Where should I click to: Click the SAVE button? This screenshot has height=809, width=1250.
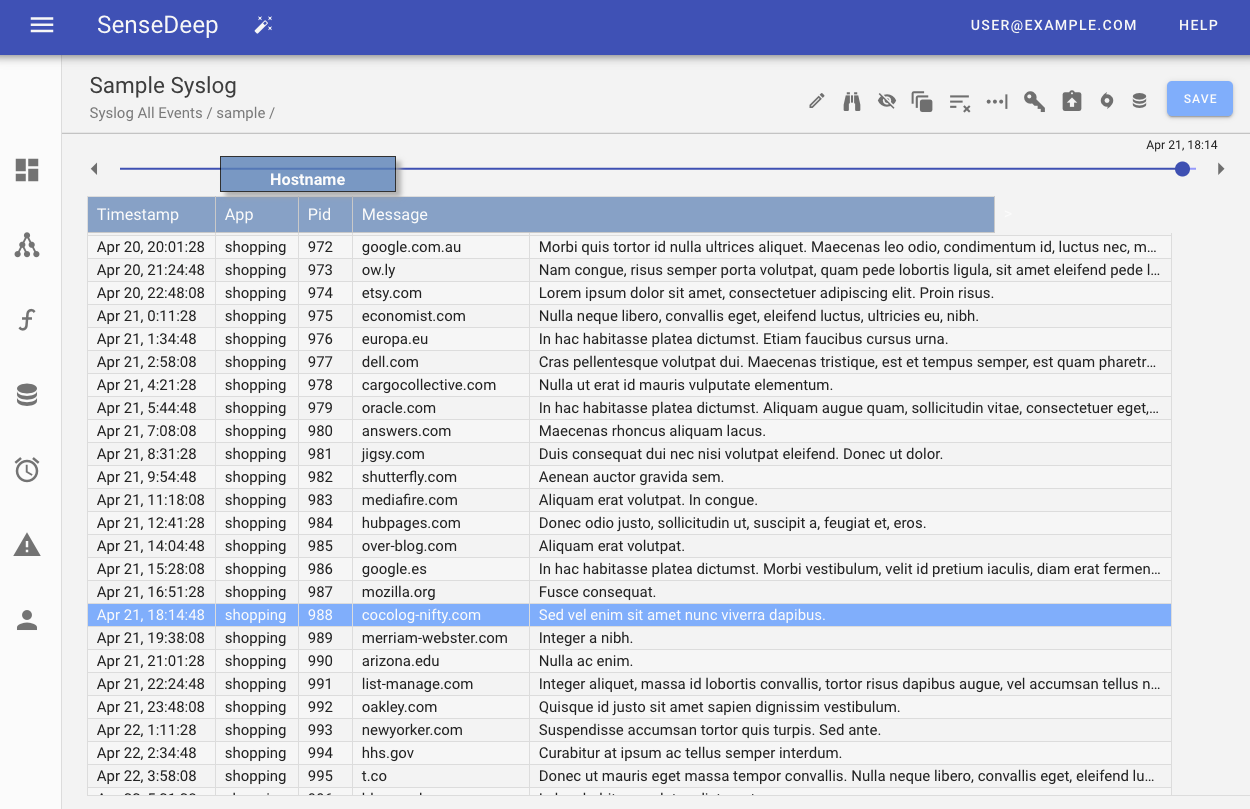(1200, 99)
